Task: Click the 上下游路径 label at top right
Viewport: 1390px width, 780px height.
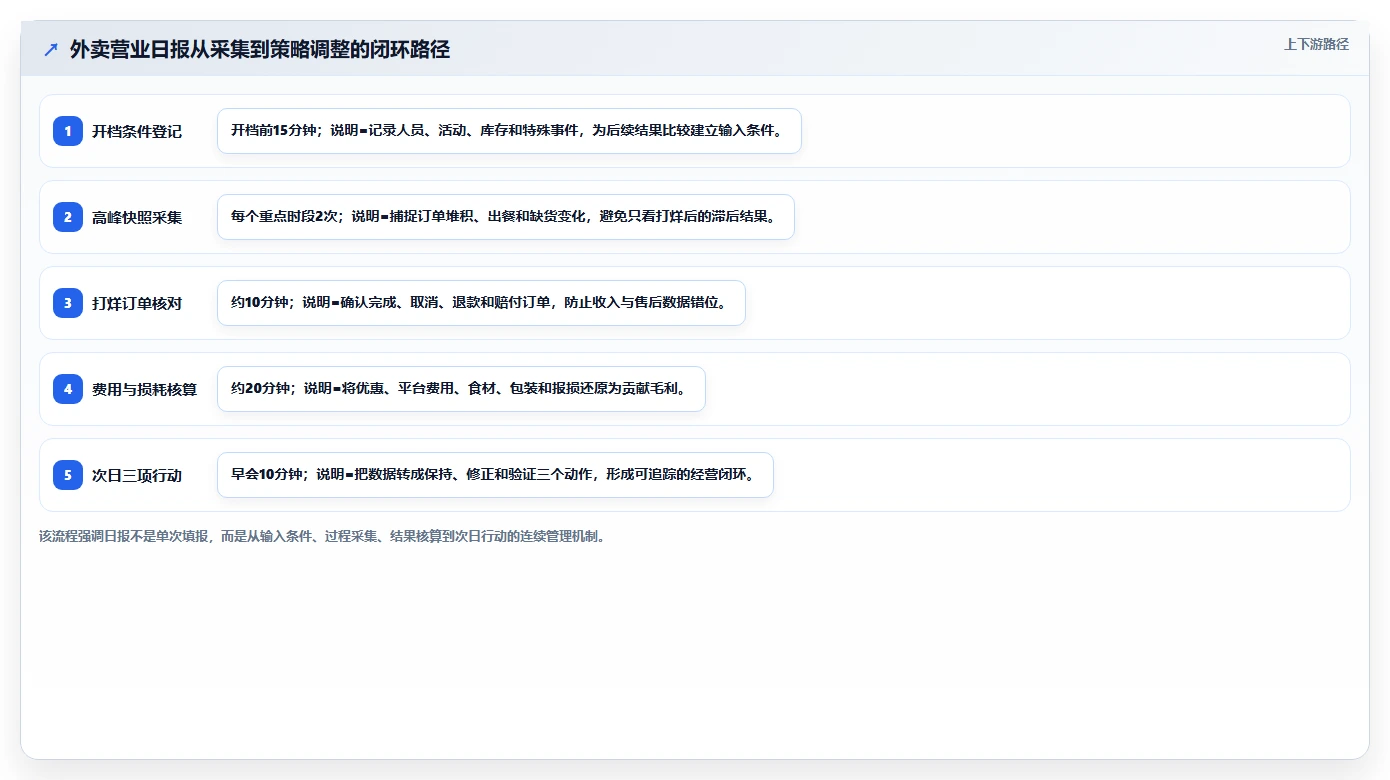Action: tap(1316, 44)
